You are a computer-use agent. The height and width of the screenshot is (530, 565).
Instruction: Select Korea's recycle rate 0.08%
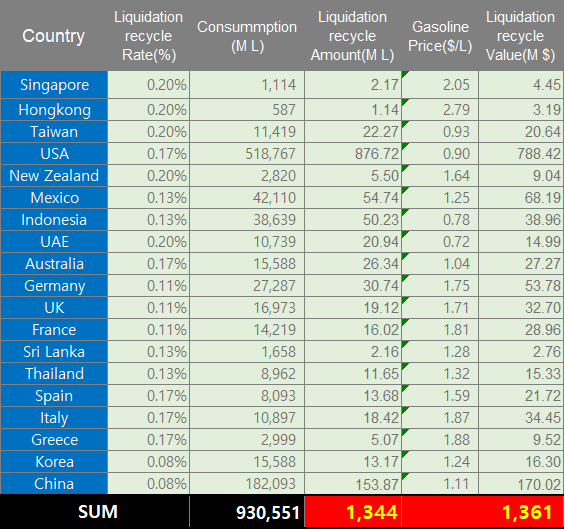click(x=148, y=462)
